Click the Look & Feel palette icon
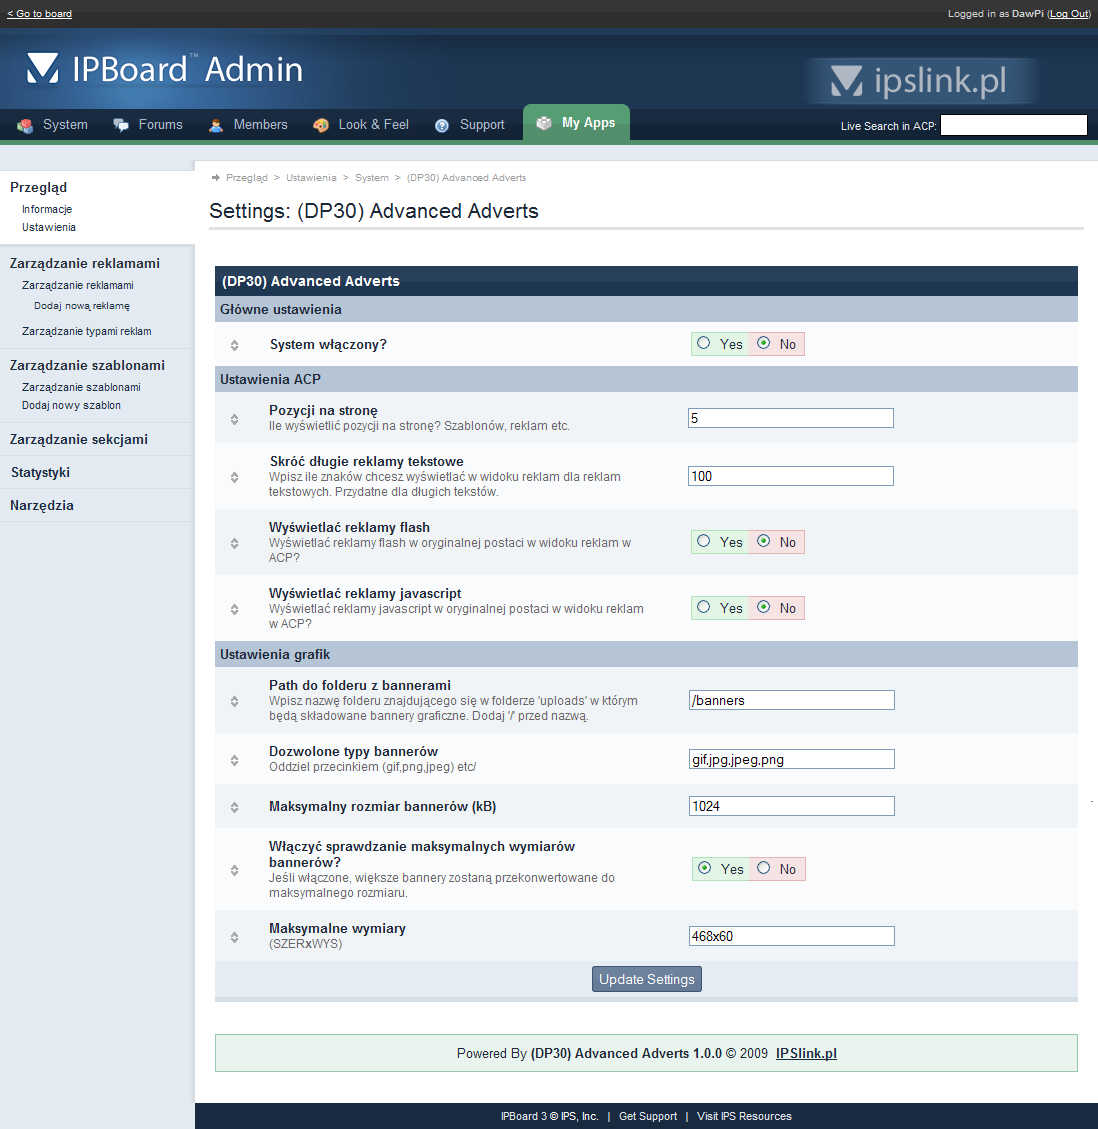This screenshot has height=1129, width=1098. (321, 125)
